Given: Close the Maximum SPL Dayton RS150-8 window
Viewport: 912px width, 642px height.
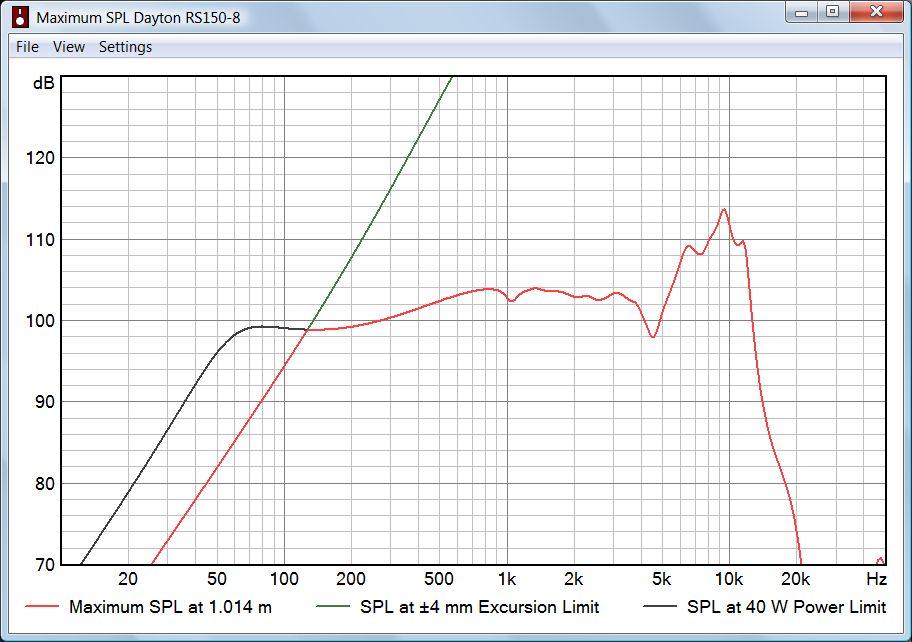Looking at the screenshot, I should coord(877,12).
